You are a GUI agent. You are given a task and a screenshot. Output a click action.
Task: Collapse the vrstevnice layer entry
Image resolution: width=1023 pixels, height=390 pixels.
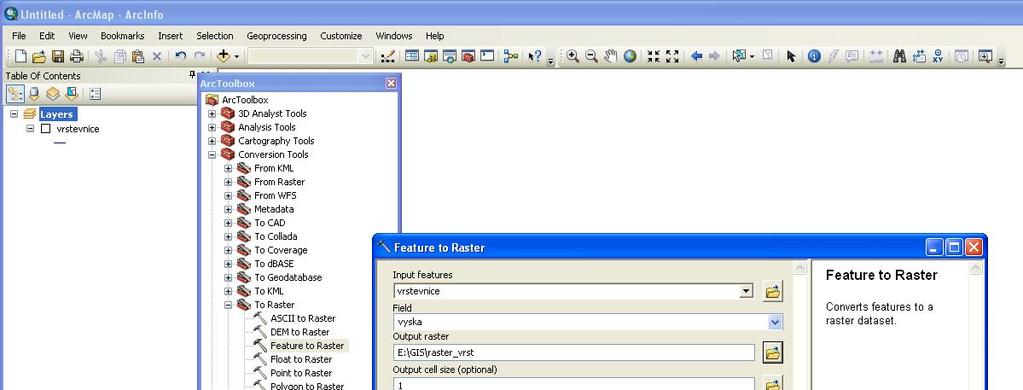30,129
